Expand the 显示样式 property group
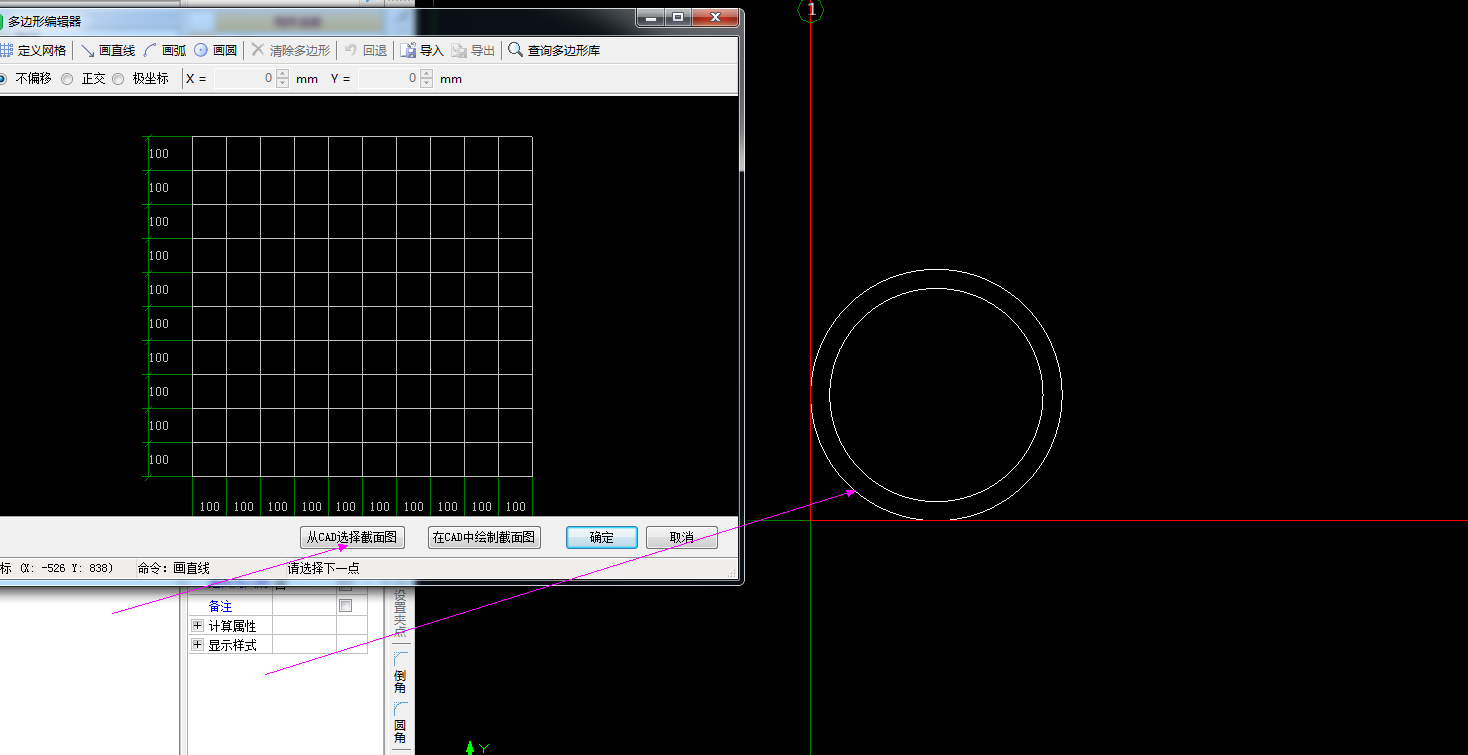This screenshot has height=755, width=1468. point(197,645)
